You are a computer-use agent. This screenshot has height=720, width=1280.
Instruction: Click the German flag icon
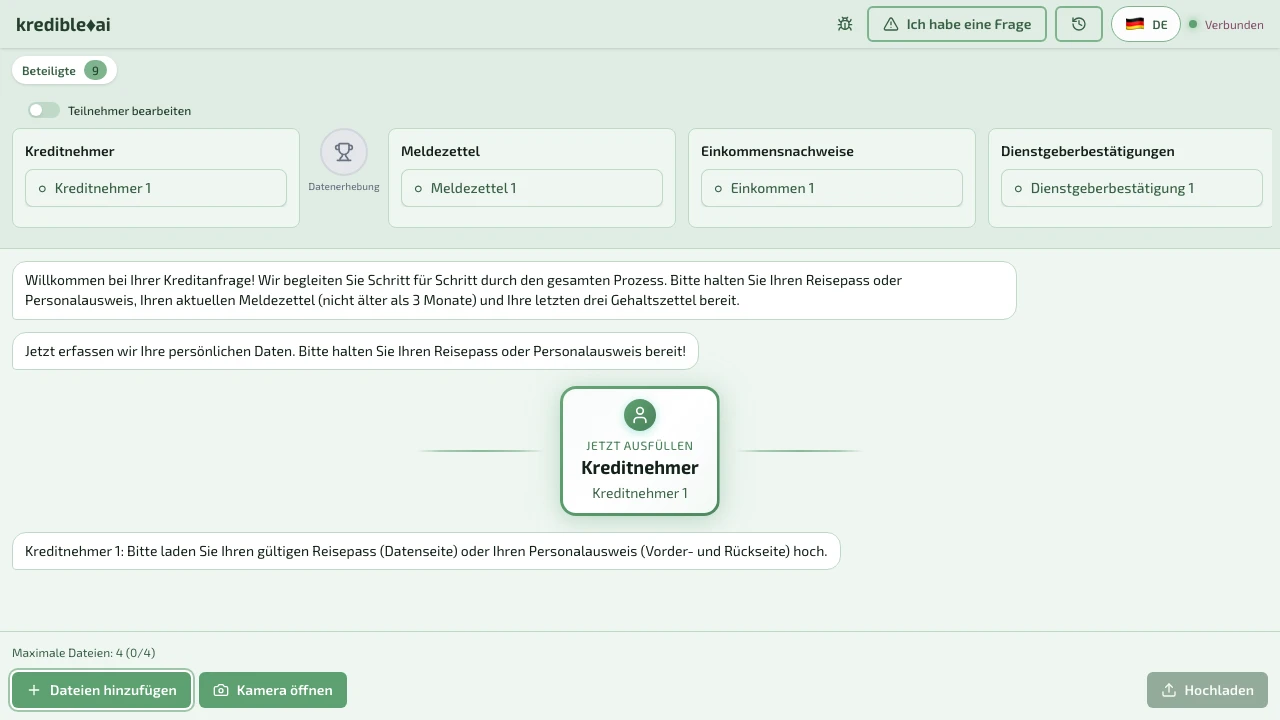1134,24
